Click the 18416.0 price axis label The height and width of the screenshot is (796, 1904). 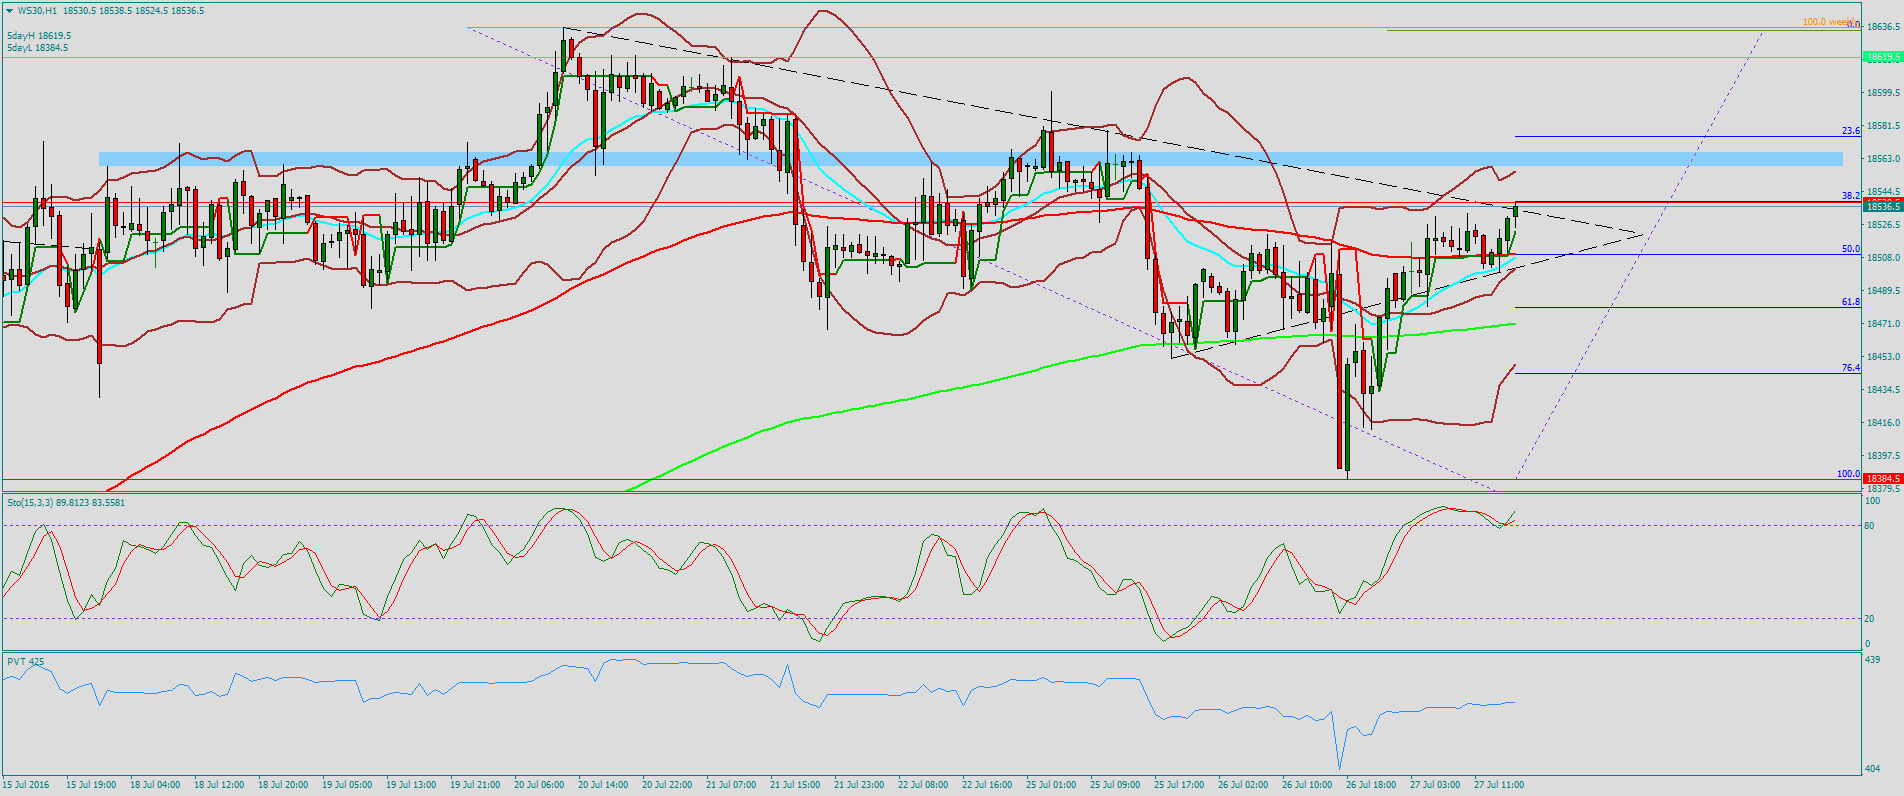pyautogui.click(x=1882, y=423)
